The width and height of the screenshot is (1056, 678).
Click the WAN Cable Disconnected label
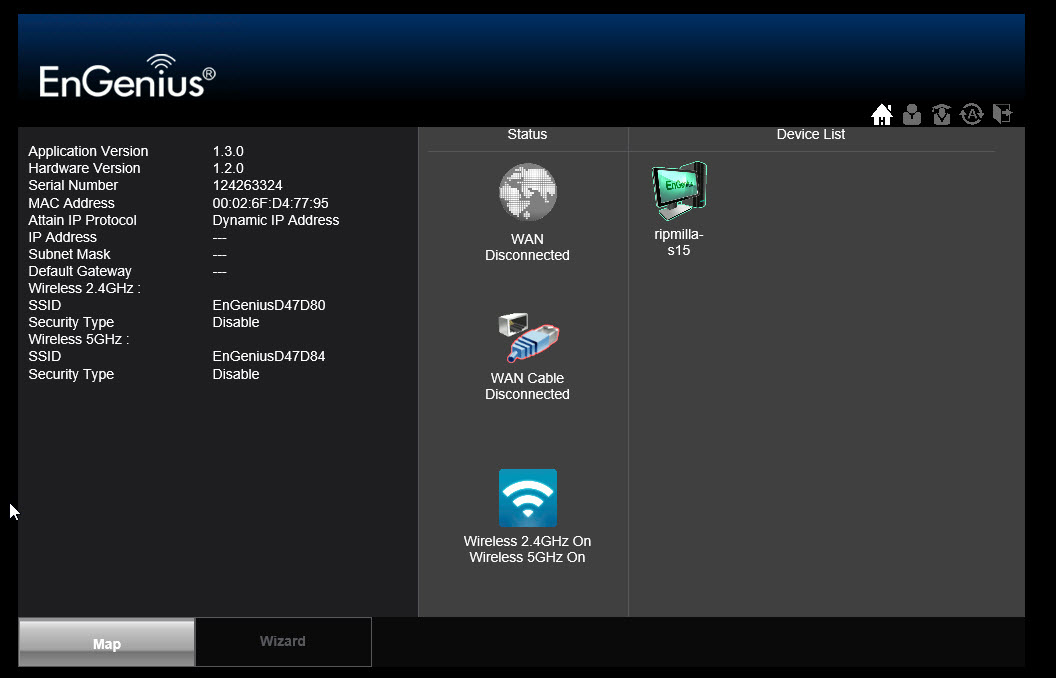(527, 387)
